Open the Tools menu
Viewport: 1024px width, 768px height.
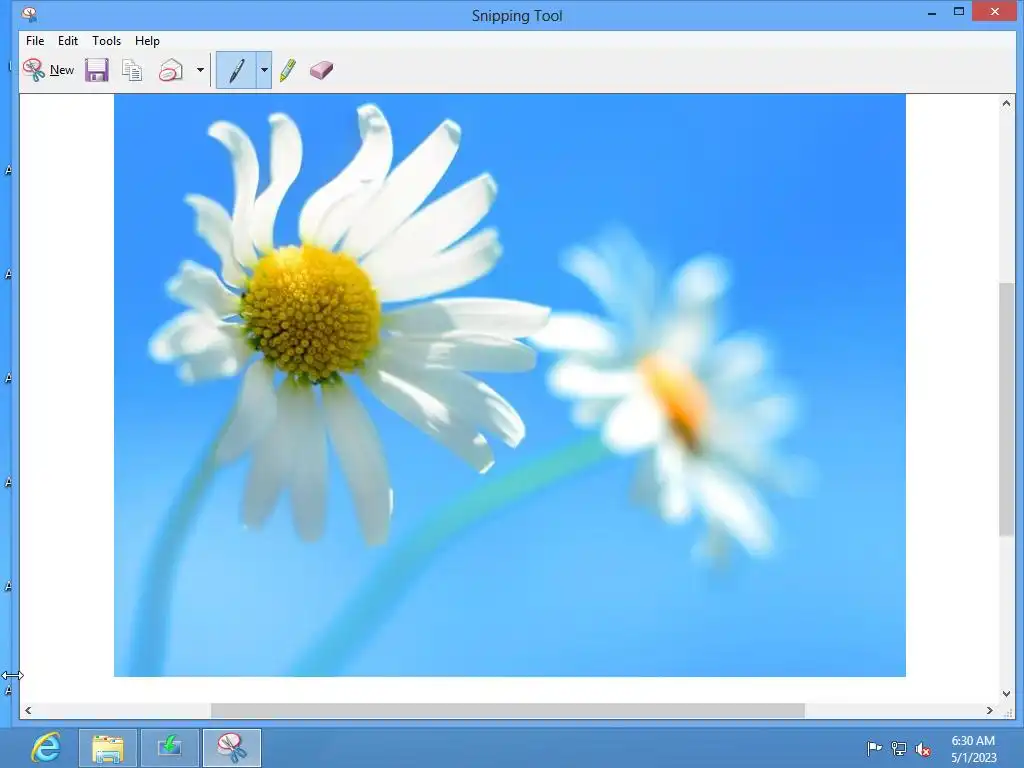[106, 40]
